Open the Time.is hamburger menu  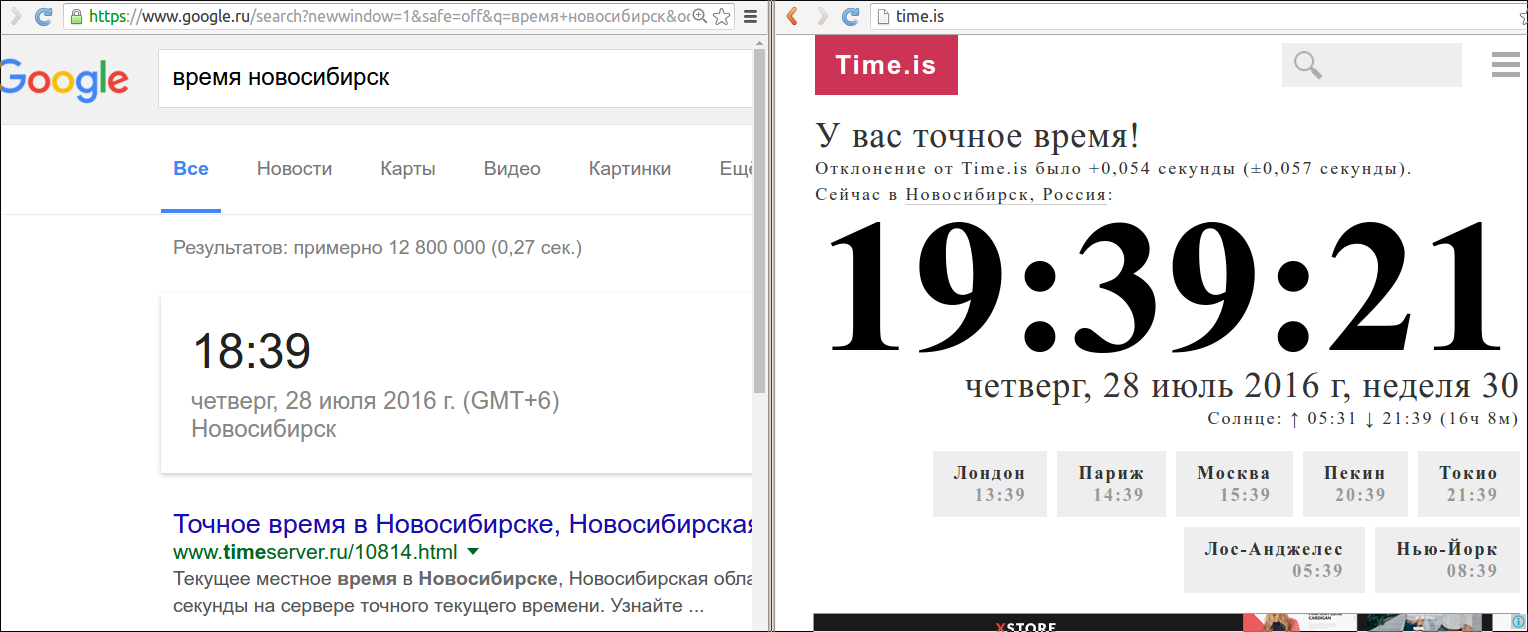(x=1505, y=65)
